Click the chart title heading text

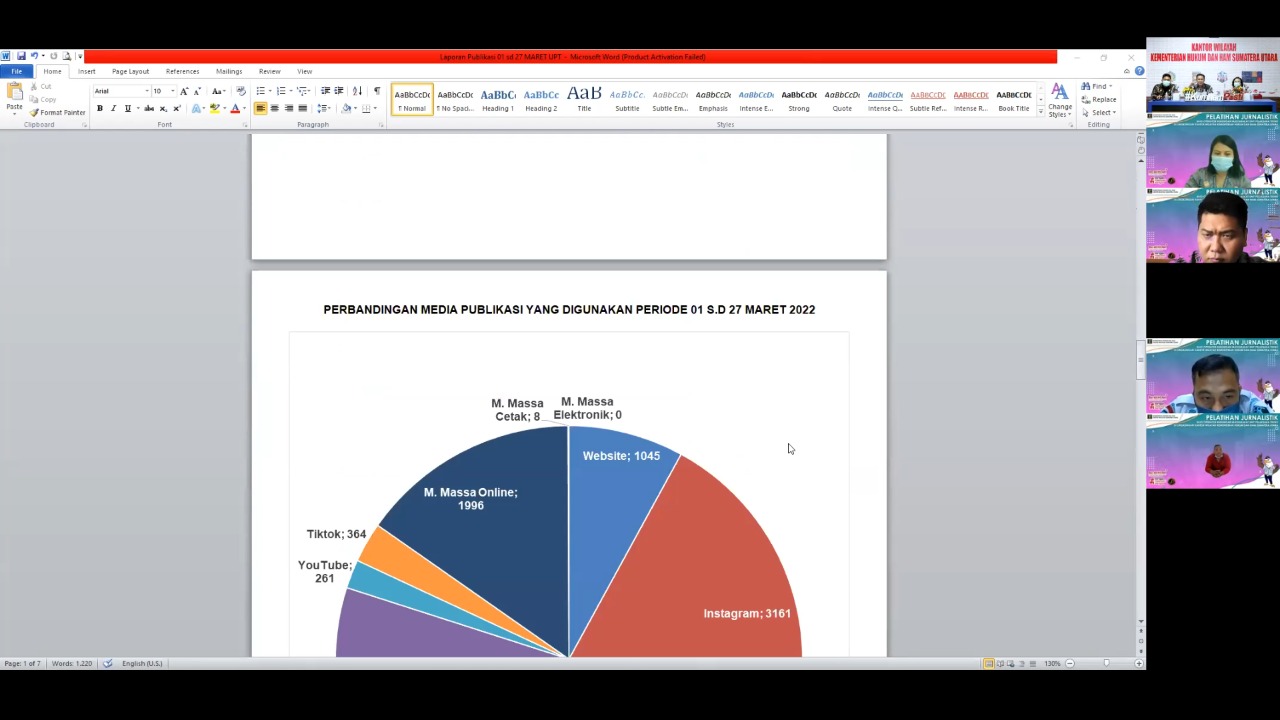569,310
